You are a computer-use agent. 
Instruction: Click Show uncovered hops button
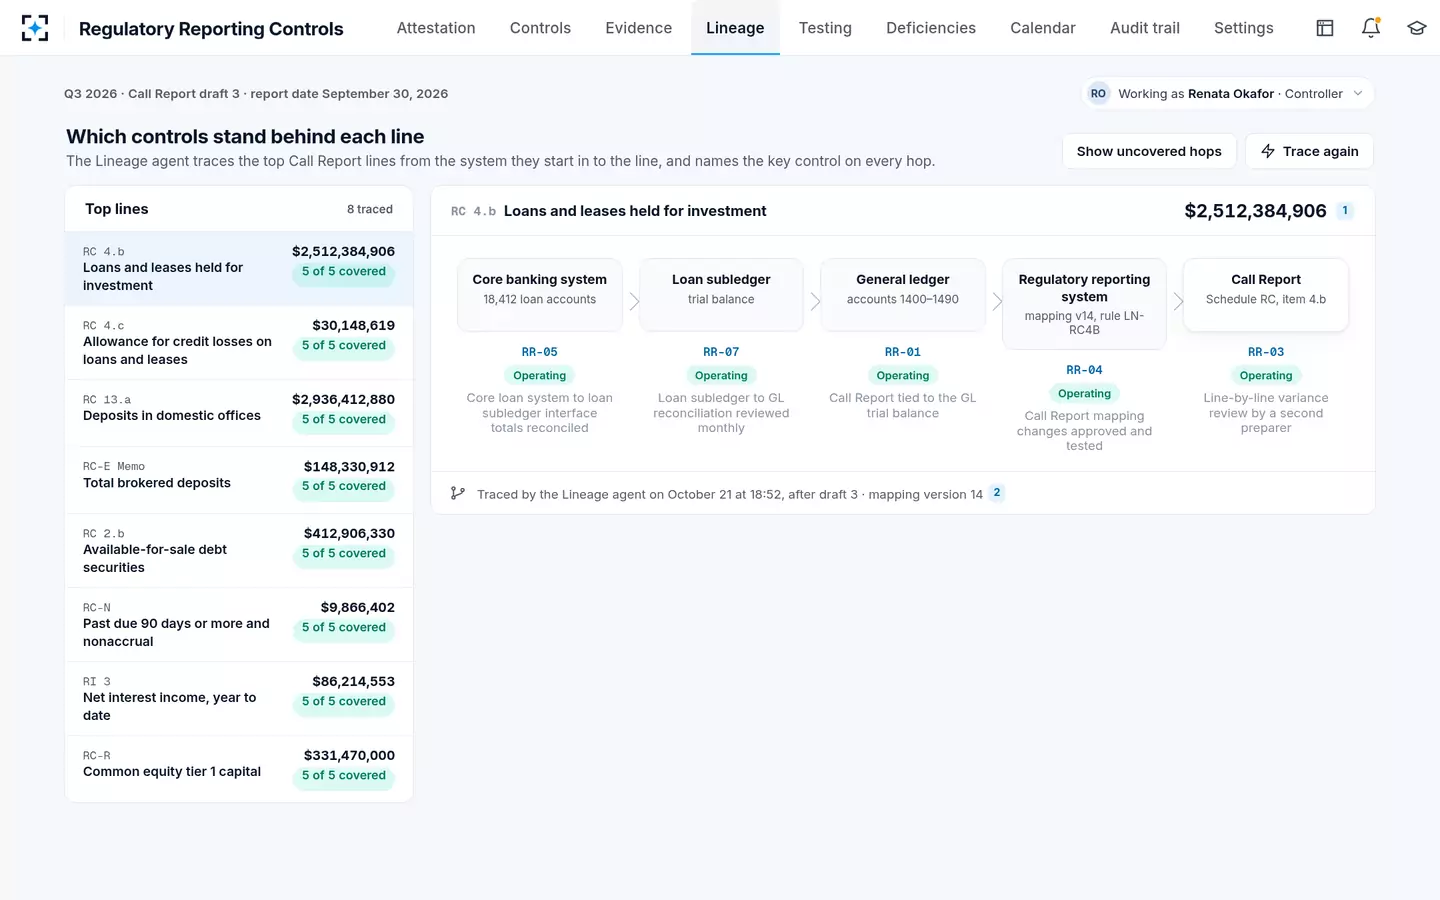click(1149, 151)
